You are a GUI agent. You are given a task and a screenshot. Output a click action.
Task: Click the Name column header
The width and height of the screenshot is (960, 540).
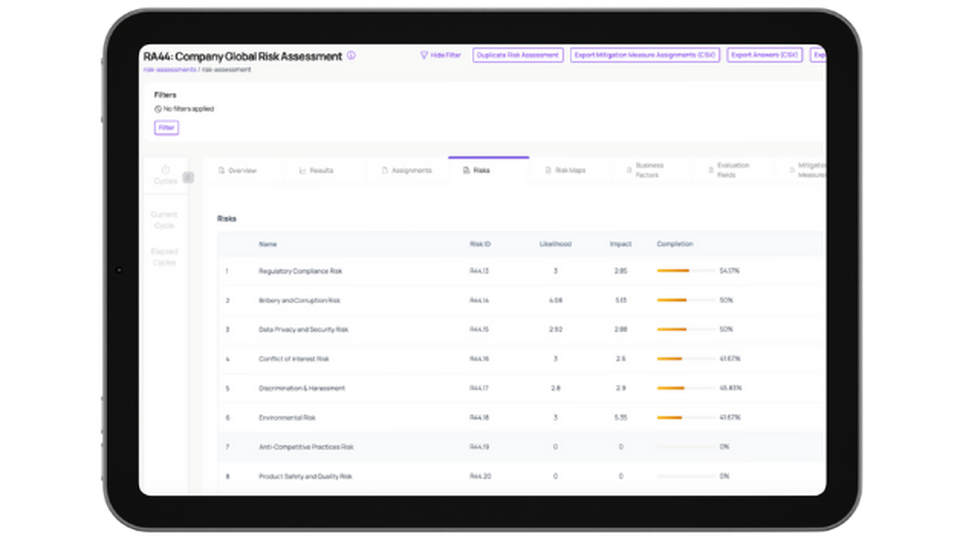[x=268, y=244]
